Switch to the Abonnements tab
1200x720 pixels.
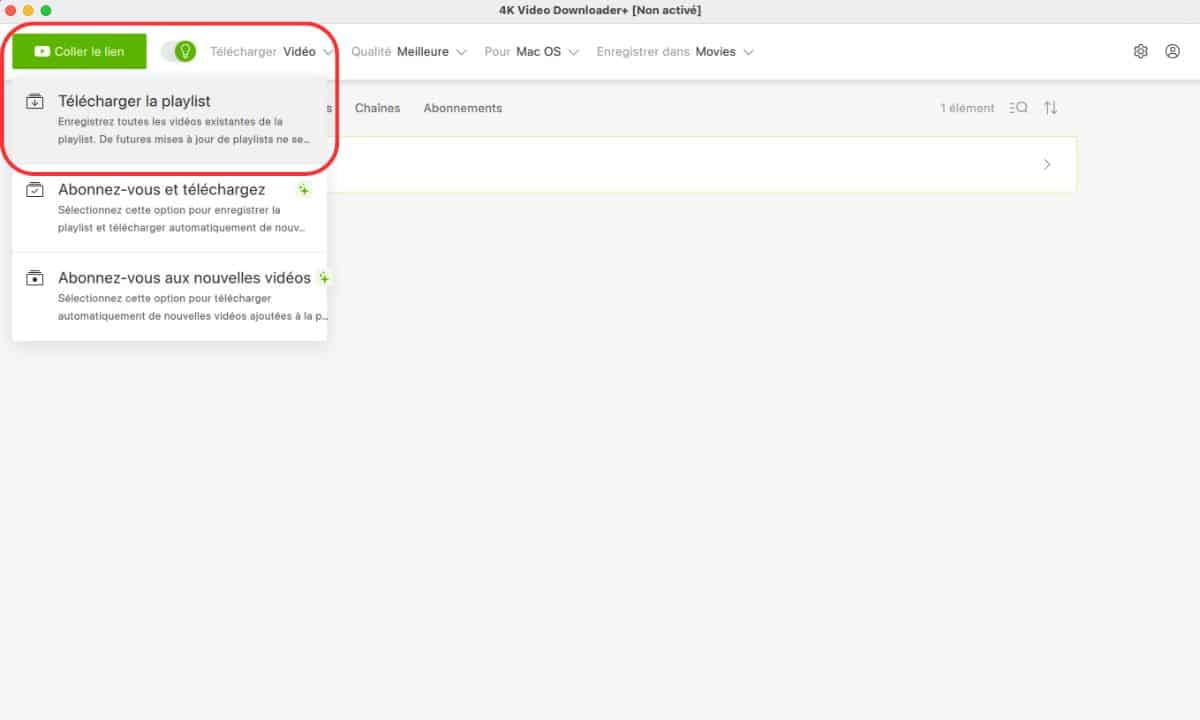[463, 108]
